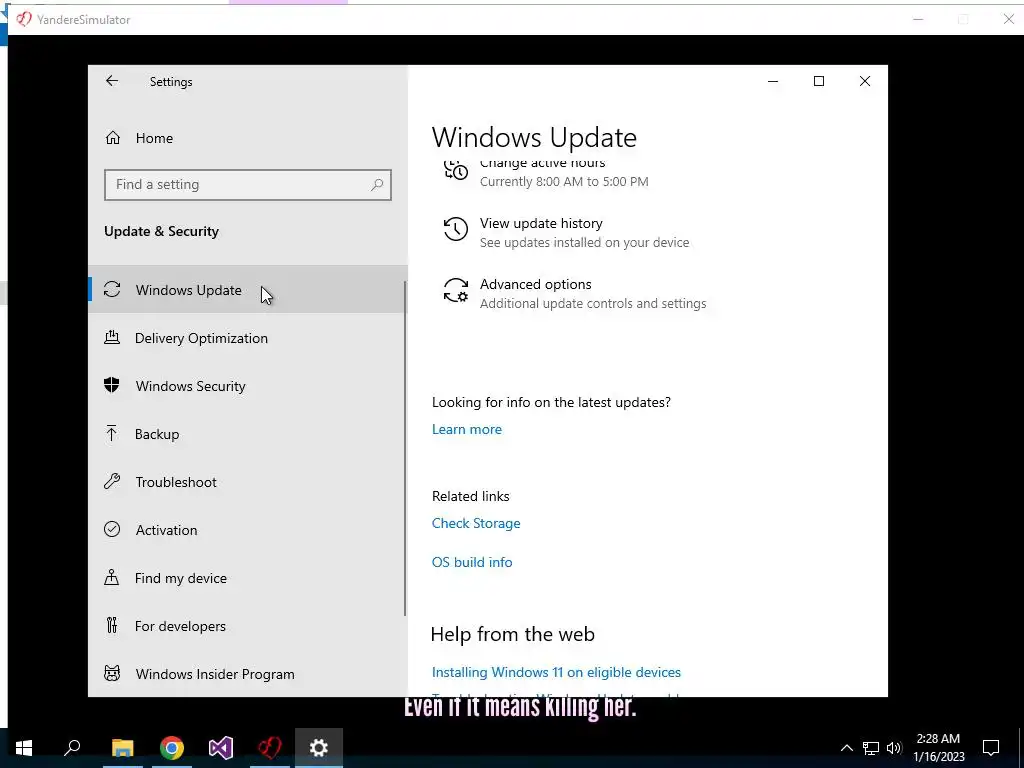The width and height of the screenshot is (1024, 768).
Task: Open the Backup settings page
Action: (248, 434)
